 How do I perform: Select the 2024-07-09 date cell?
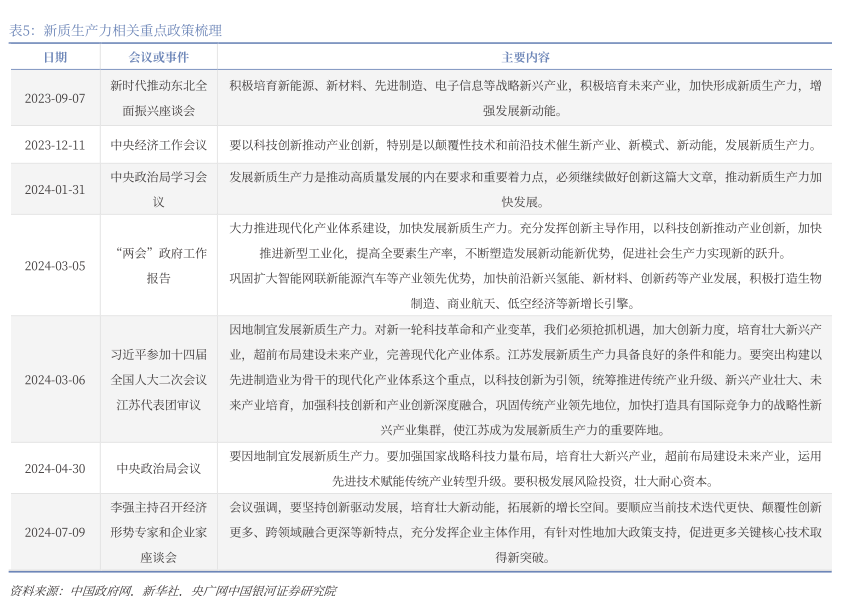[55, 532]
